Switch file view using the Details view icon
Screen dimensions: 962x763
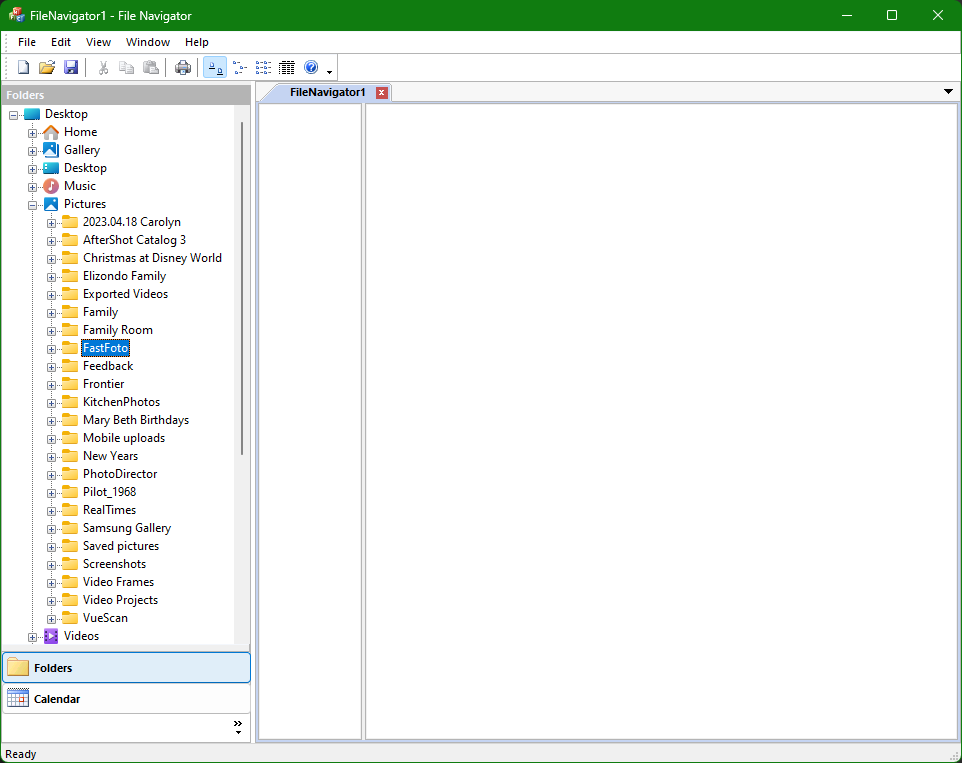pos(287,67)
